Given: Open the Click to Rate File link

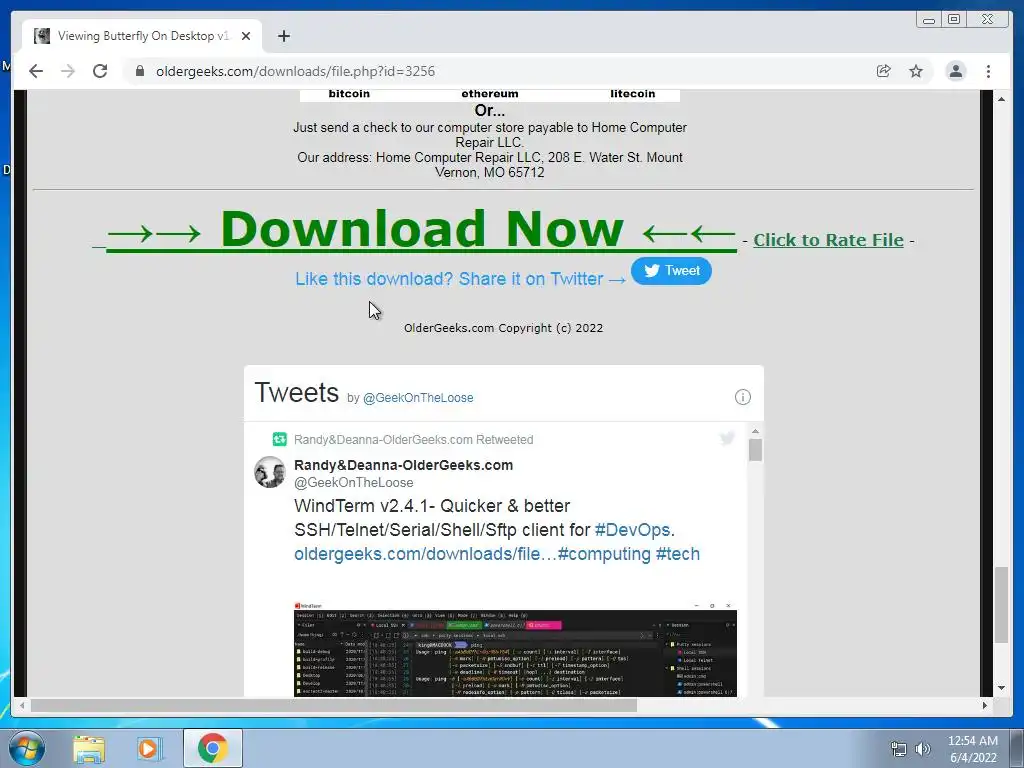Looking at the screenshot, I should 828,240.
